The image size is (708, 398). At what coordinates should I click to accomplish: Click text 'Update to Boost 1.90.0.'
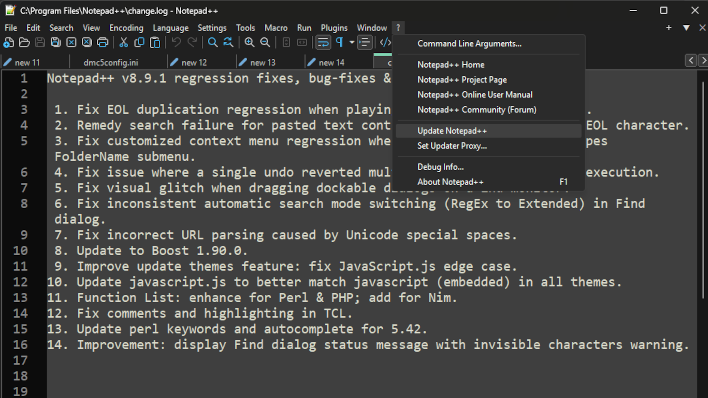coord(162,251)
